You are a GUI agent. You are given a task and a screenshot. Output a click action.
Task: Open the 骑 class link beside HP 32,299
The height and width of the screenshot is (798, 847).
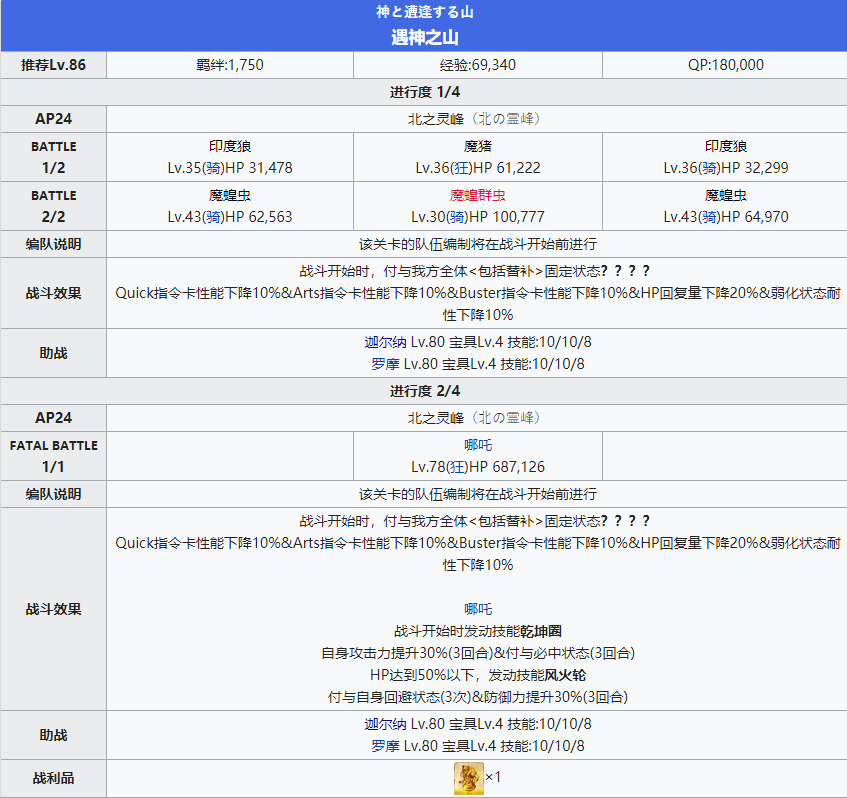(709, 169)
